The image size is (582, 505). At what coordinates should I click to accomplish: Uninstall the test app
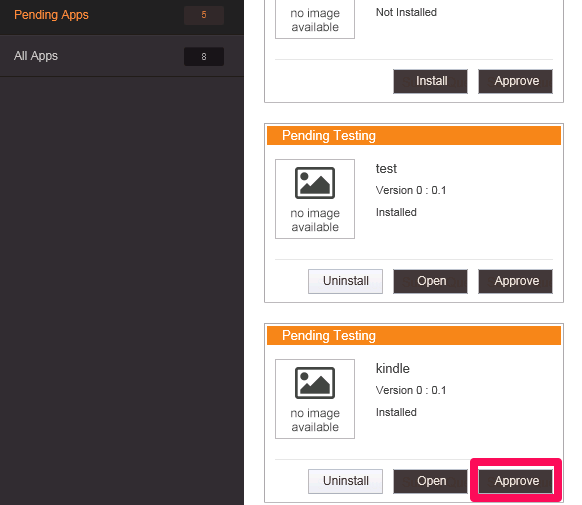point(346,281)
